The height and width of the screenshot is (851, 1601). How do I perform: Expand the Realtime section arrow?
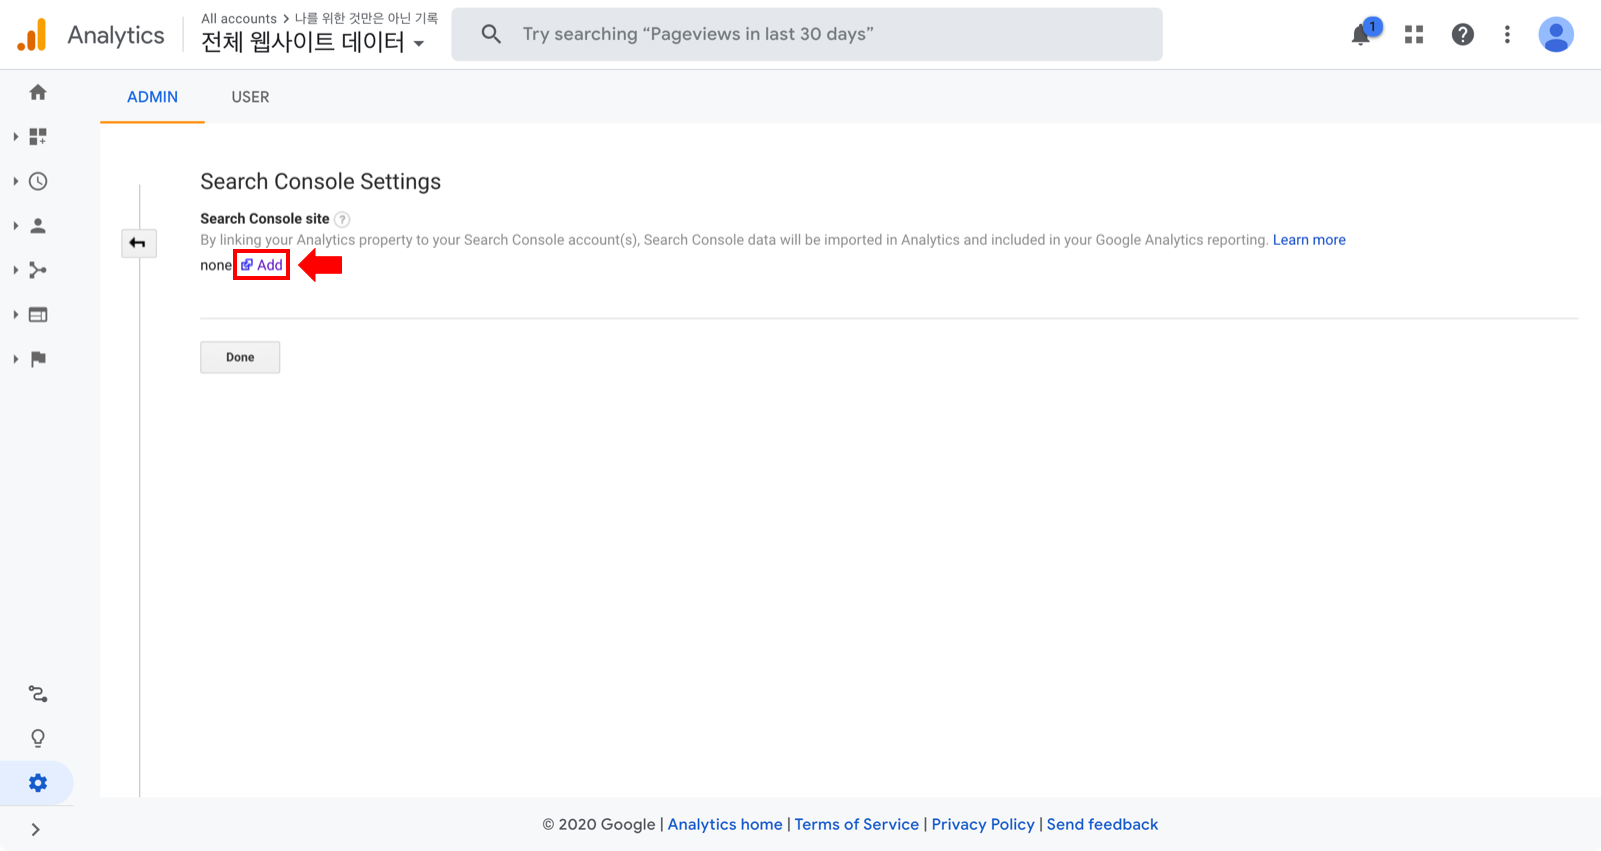[x=16, y=181]
